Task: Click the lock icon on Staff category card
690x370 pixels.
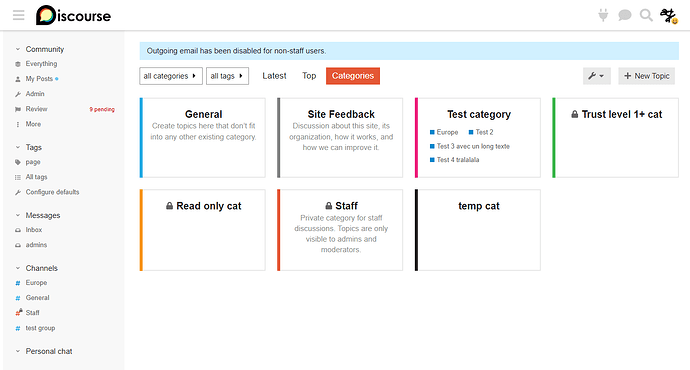Action: click(x=328, y=206)
